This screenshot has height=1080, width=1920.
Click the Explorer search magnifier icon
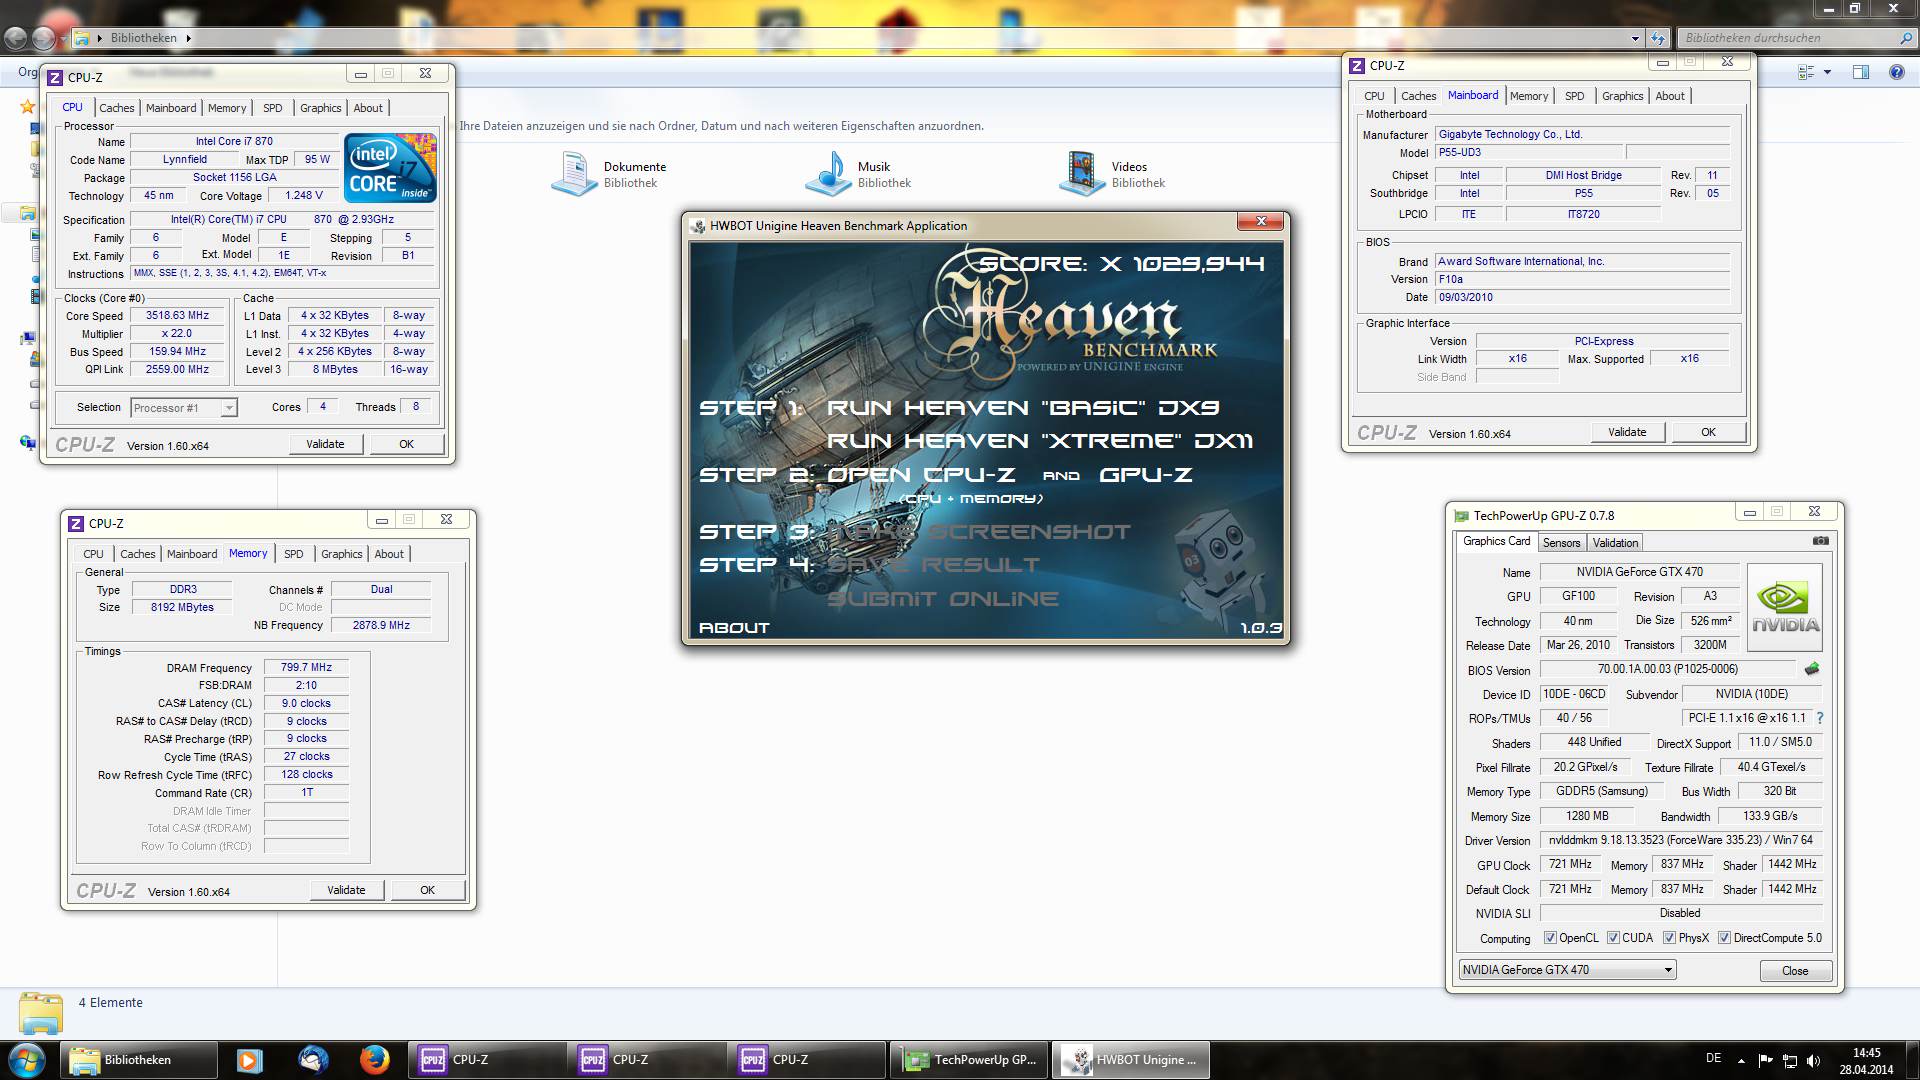[x=1905, y=38]
